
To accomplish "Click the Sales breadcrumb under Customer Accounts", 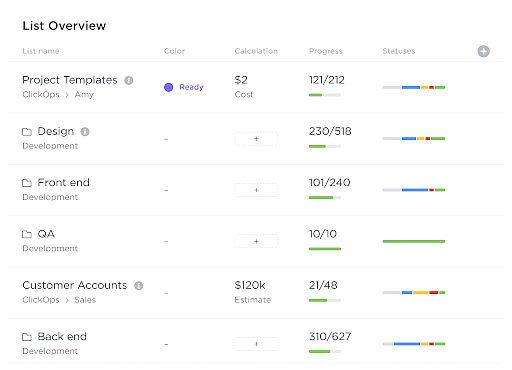I will 85,300.
